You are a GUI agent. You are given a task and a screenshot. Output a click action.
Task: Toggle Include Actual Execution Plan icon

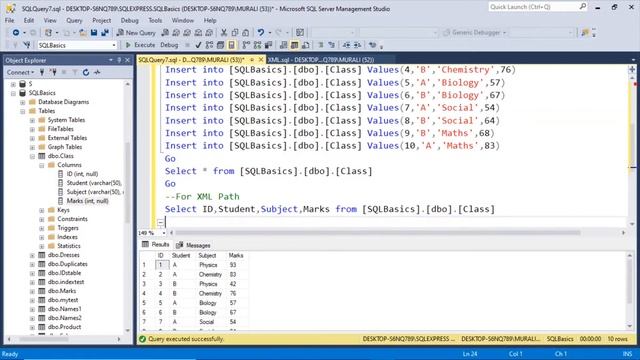click(246, 45)
